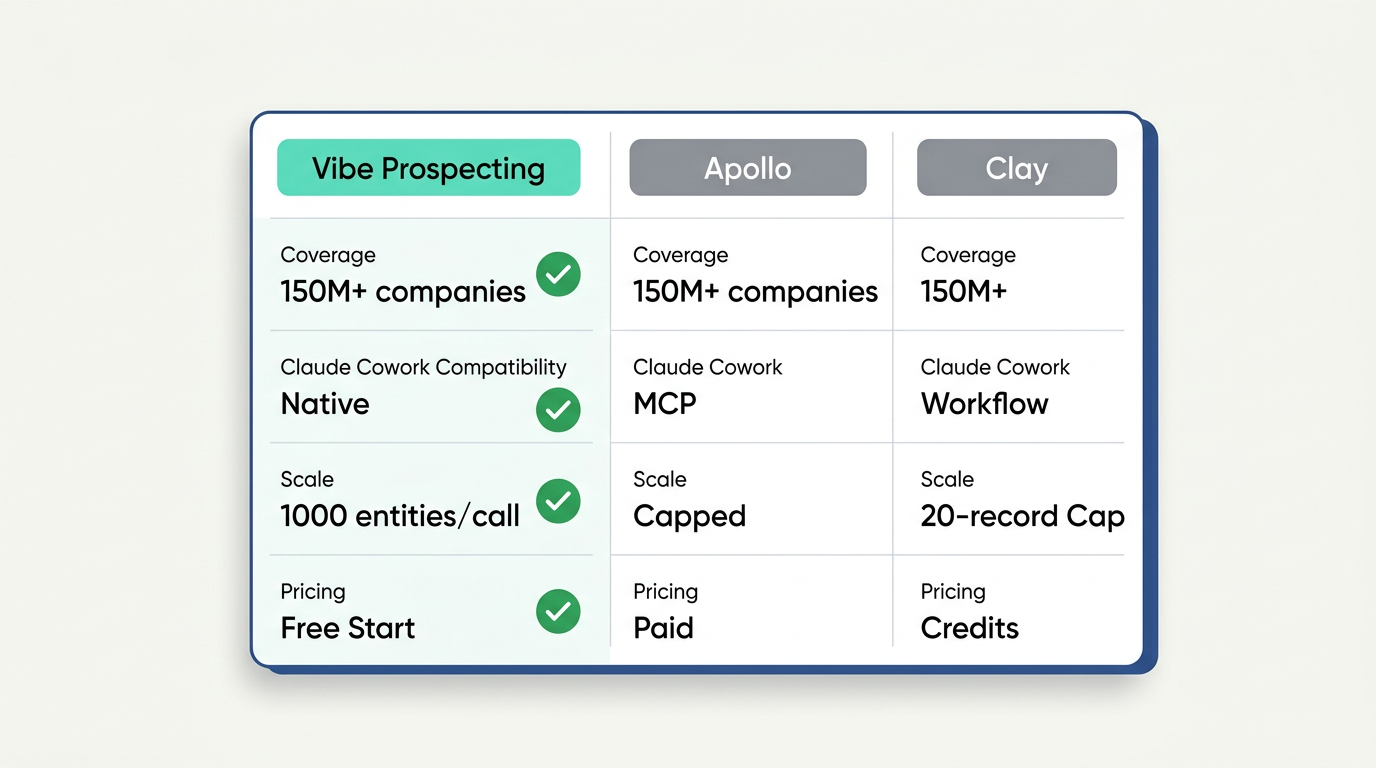
Task: Click the '20-record Cap' value
Action: (x=1022, y=516)
